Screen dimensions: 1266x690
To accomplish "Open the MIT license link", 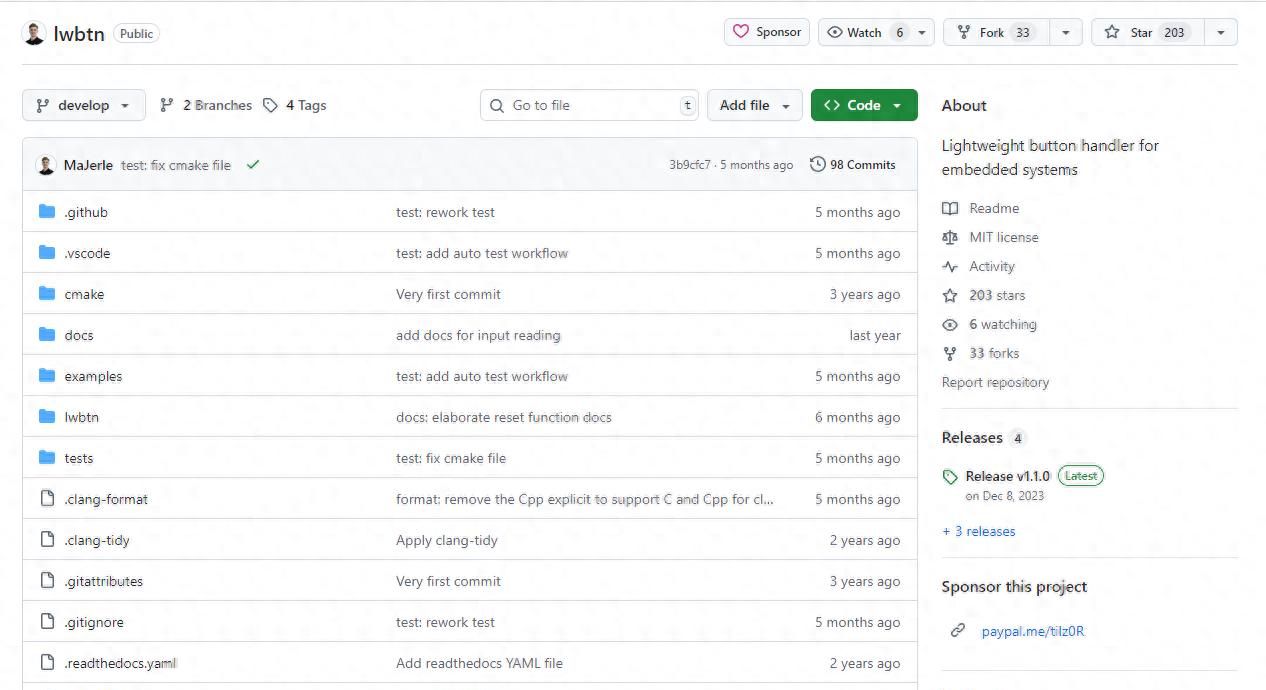I will [1003, 237].
